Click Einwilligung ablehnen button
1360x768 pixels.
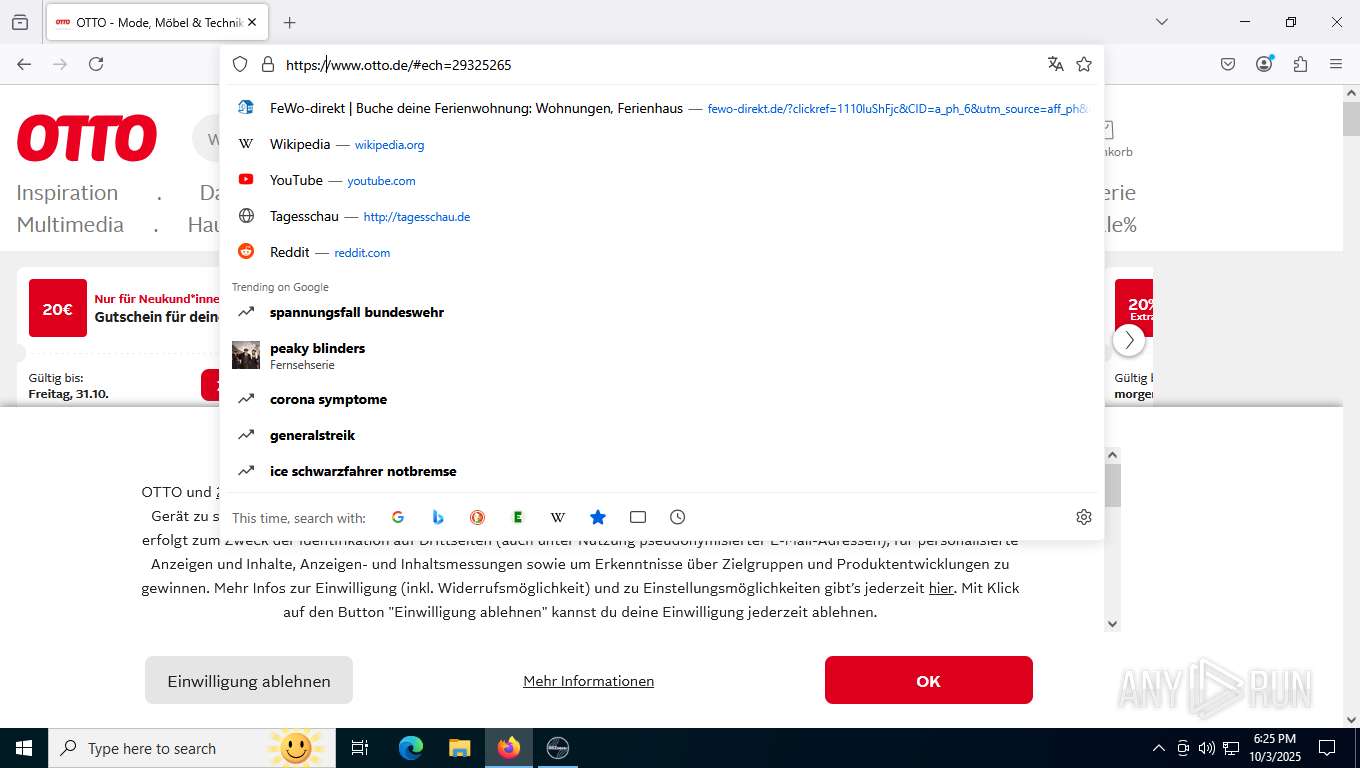click(249, 681)
